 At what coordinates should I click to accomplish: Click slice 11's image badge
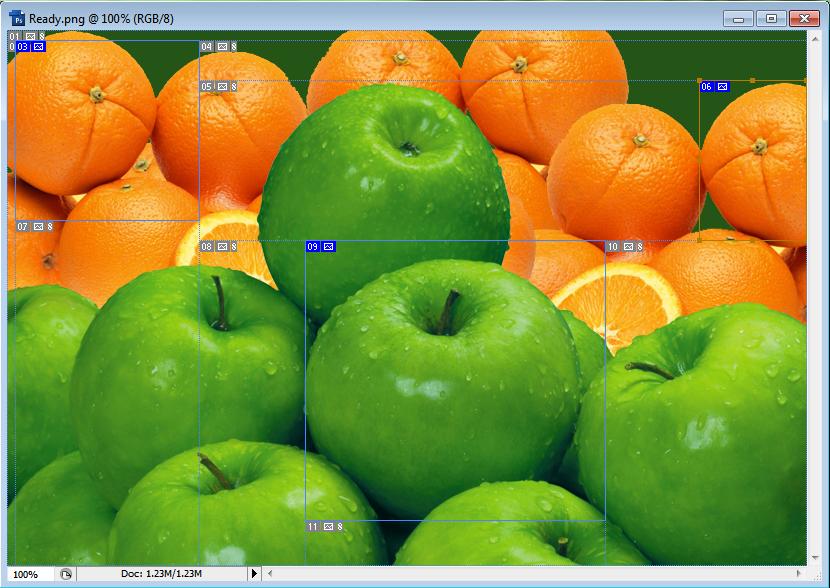point(328,526)
